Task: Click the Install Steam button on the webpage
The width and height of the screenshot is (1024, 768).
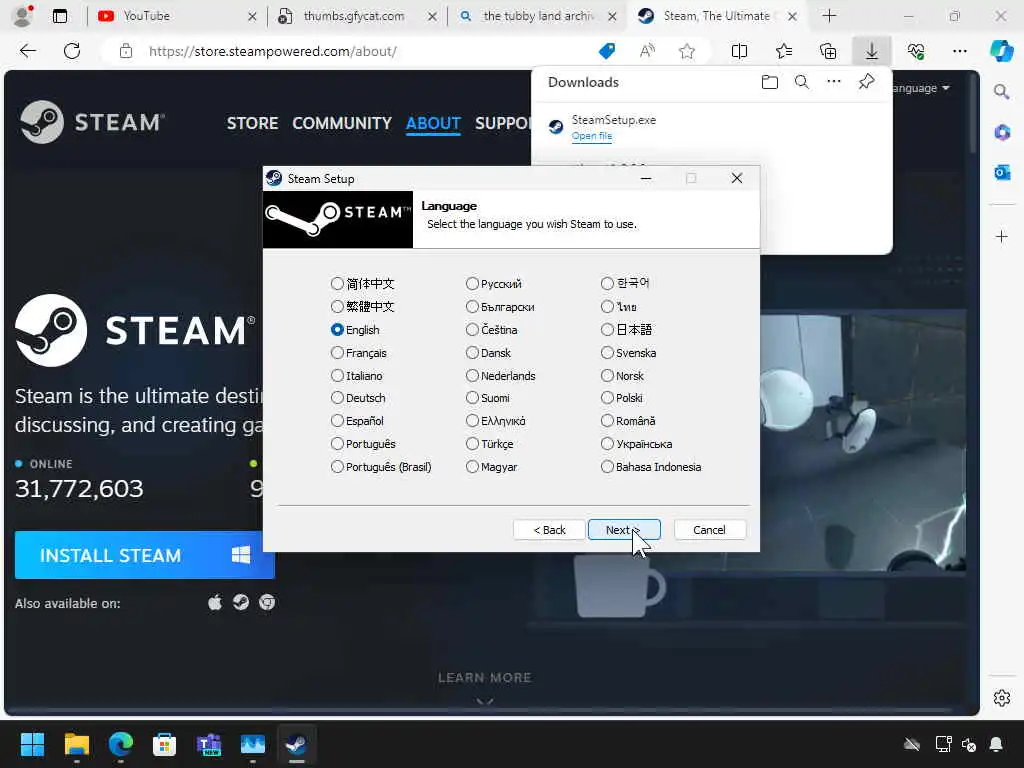Action: click(x=144, y=555)
